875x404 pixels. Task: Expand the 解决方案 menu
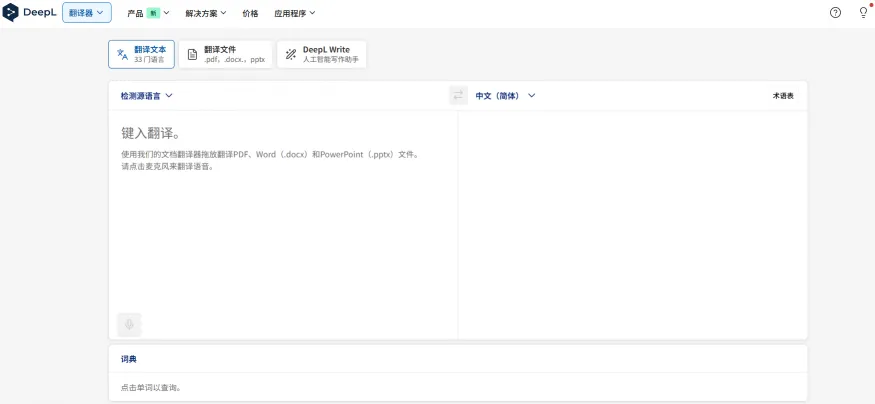pos(206,13)
